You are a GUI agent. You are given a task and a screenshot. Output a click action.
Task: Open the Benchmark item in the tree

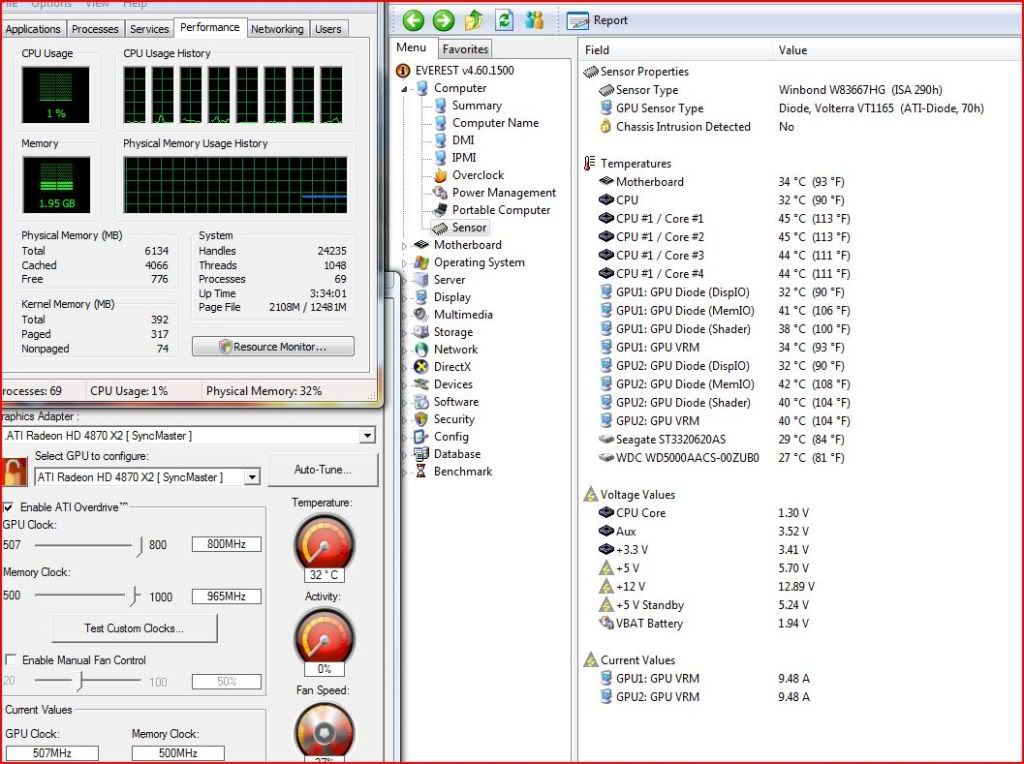click(462, 471)
